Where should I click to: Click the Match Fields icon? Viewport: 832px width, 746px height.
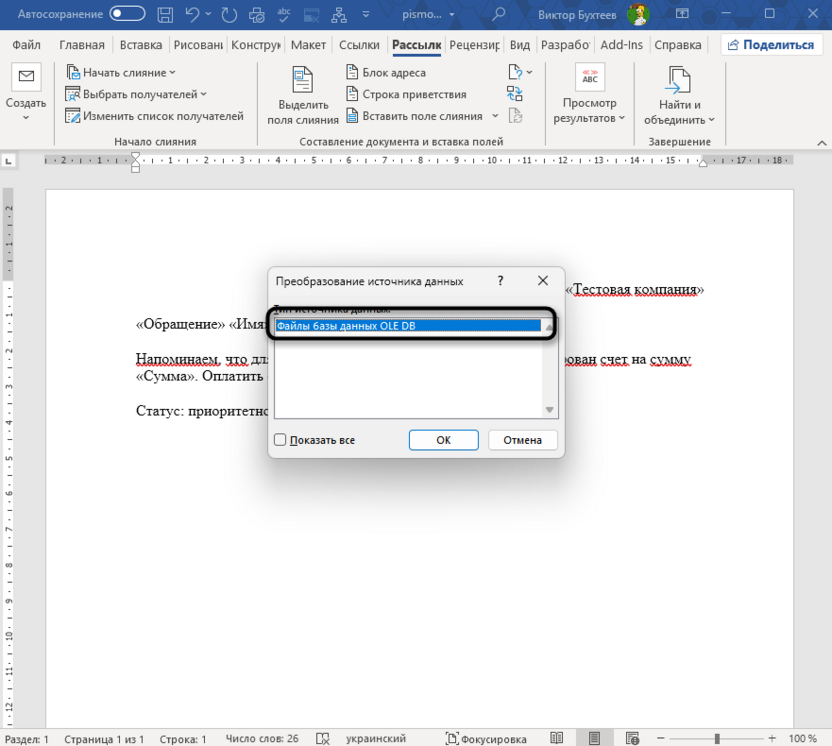pos(515,94)
